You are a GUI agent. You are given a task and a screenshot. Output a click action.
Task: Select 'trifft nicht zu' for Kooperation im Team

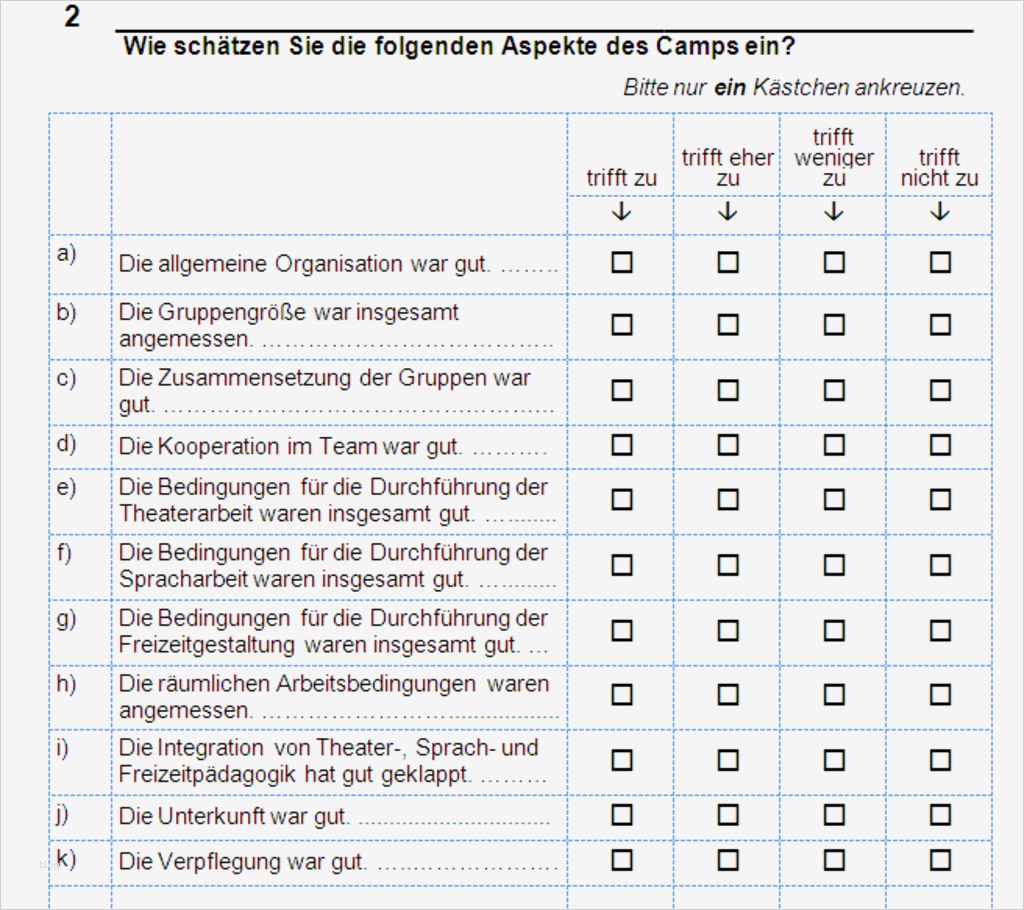(x=940, y=445)
